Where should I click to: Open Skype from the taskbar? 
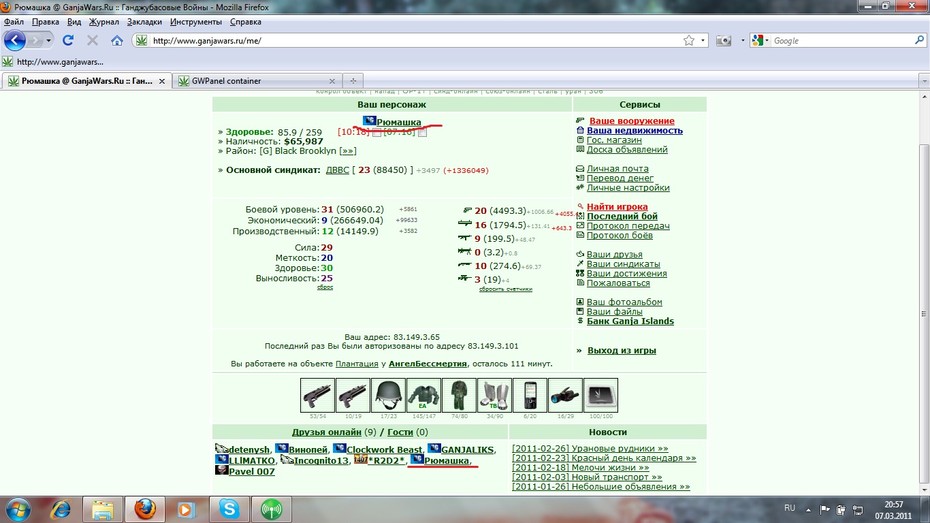pyautogui.click(x=229, y=509)
